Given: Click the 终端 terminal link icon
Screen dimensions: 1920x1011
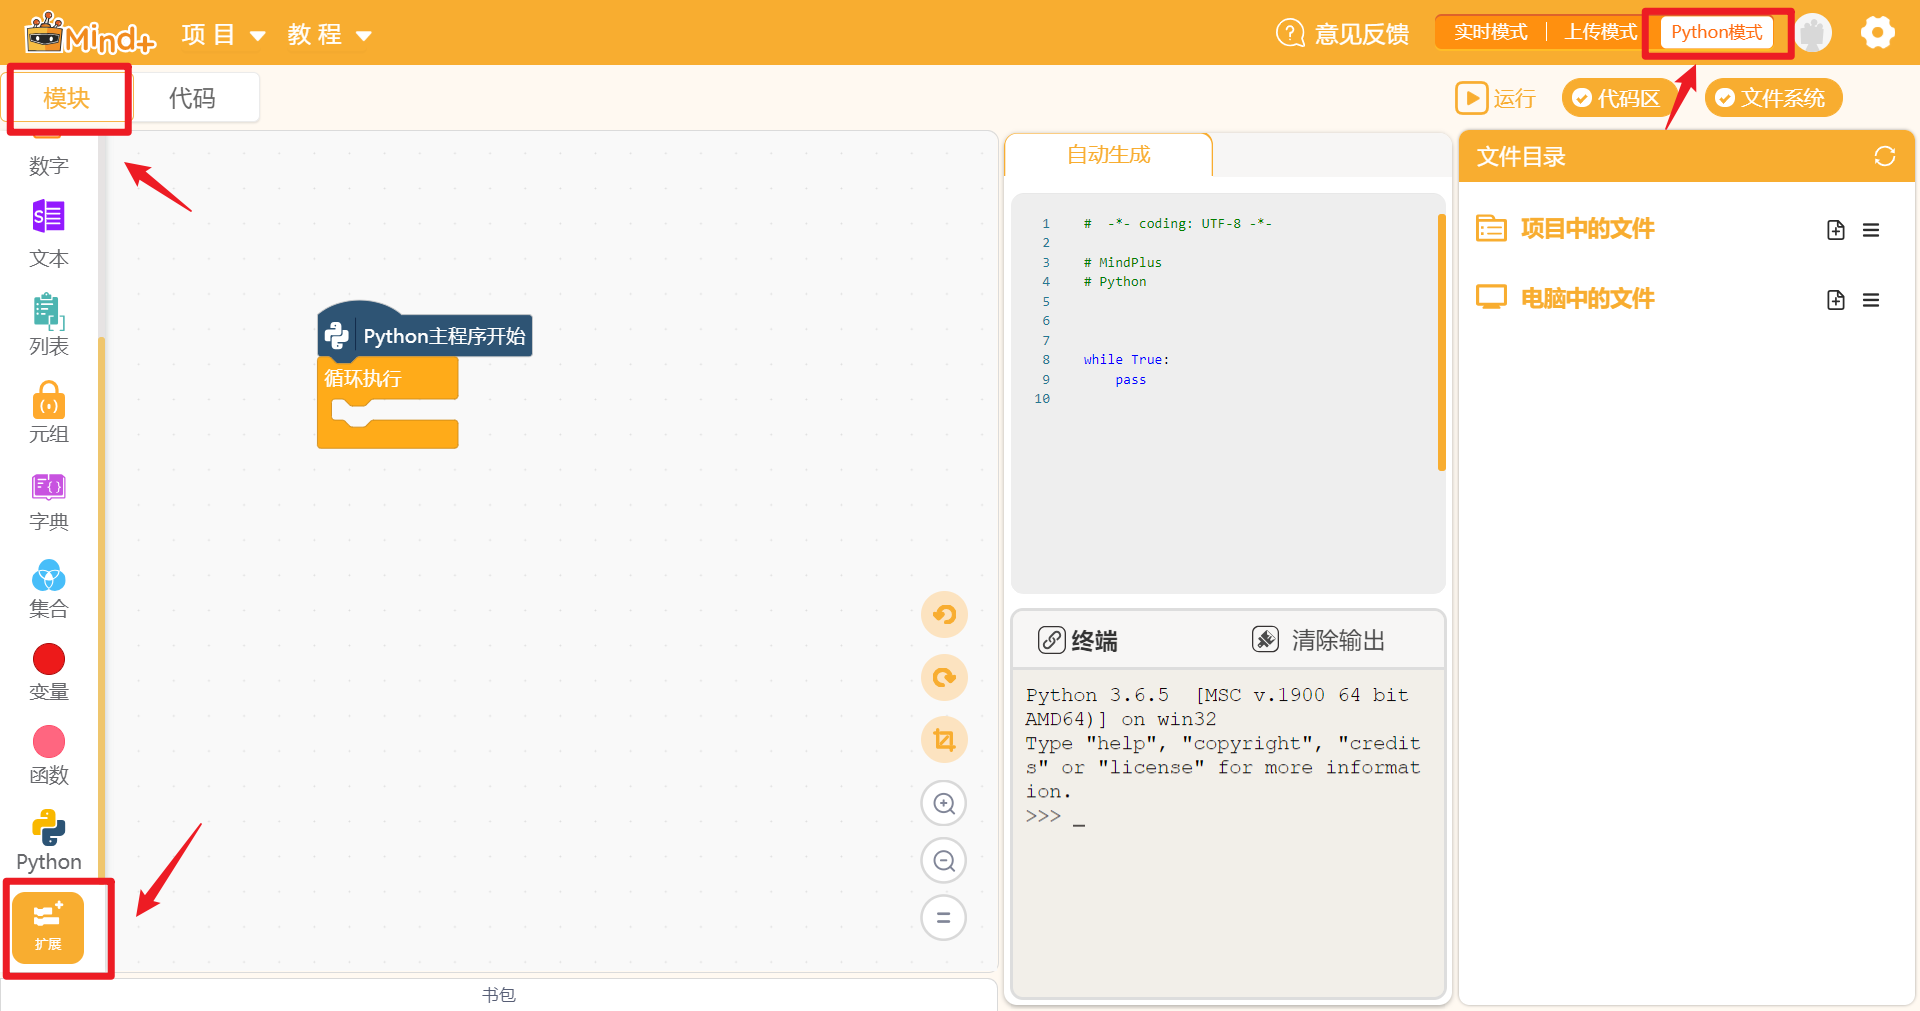Looking at the screenshot, I should (x=1051, y=640).
